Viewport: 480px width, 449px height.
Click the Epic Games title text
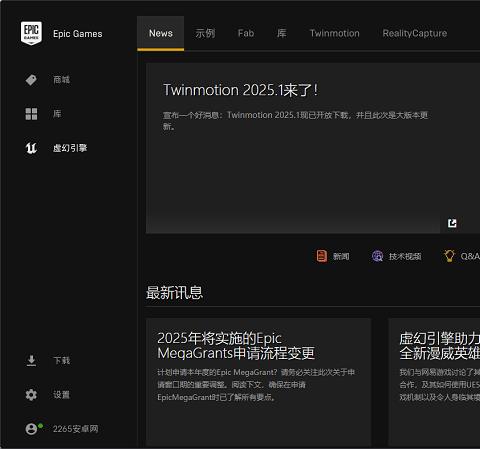click(x=78, y=34)
